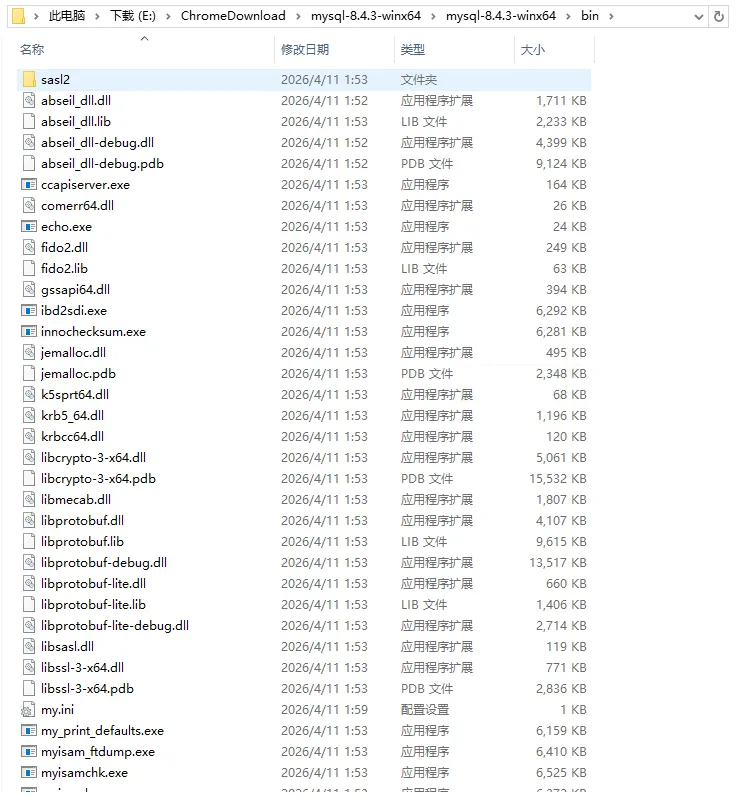Click the folder icon in address bar
Image resolution: width=739 pixels, height=805 pixels.
pyautogui.click(x=18, y=16)
